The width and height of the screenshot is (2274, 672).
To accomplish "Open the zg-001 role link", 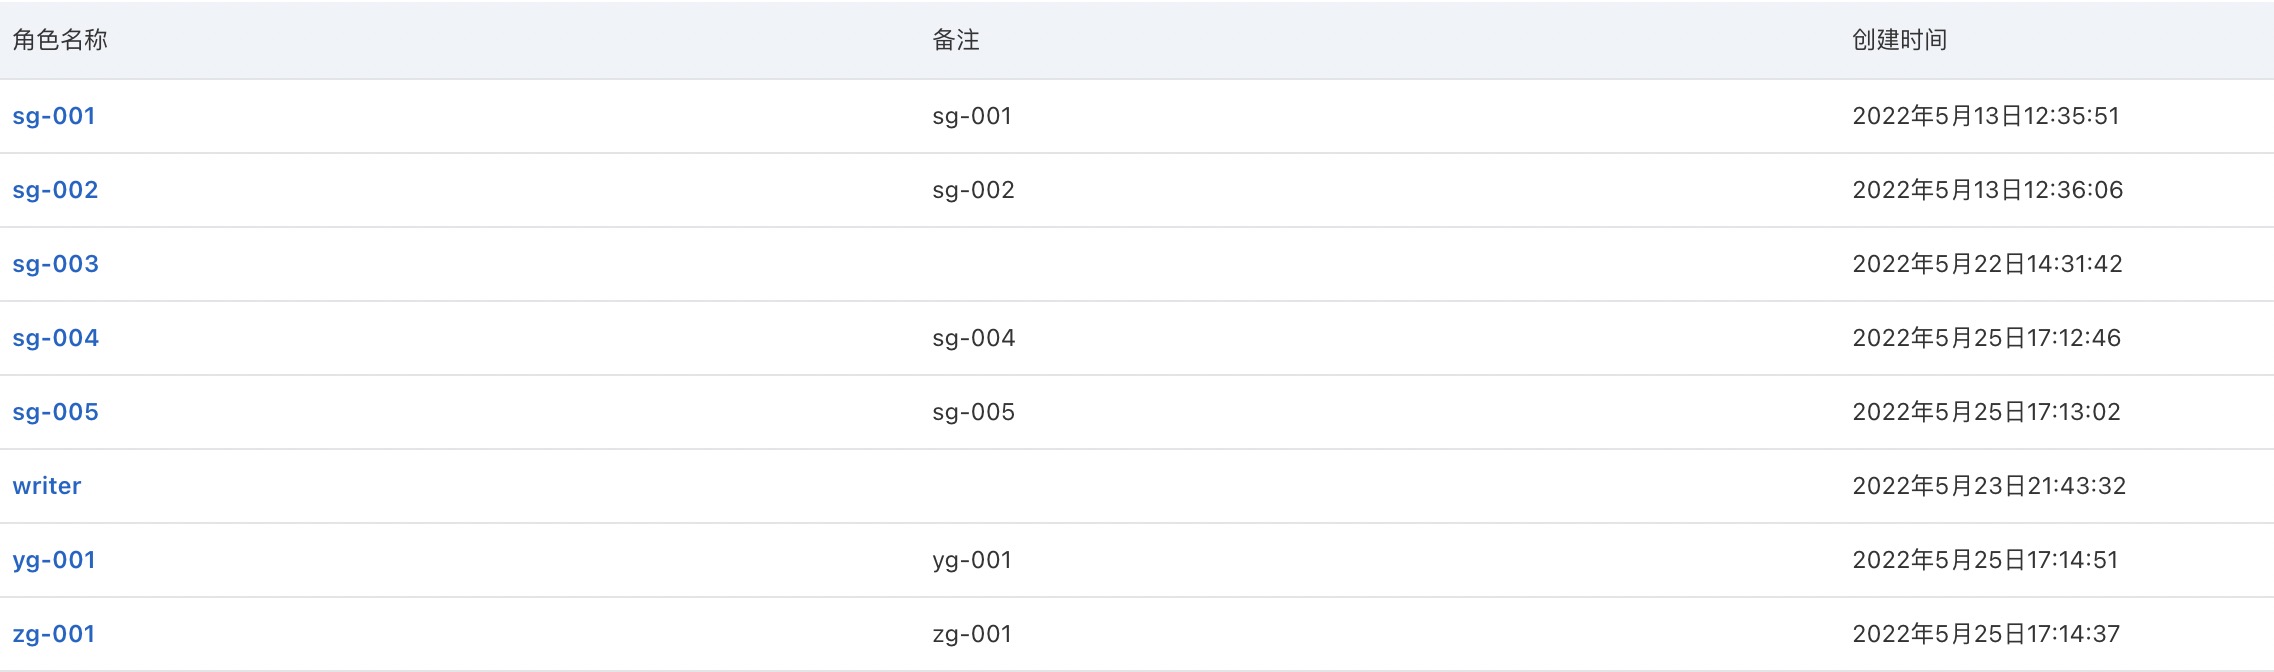I will [x=54, y=635].
